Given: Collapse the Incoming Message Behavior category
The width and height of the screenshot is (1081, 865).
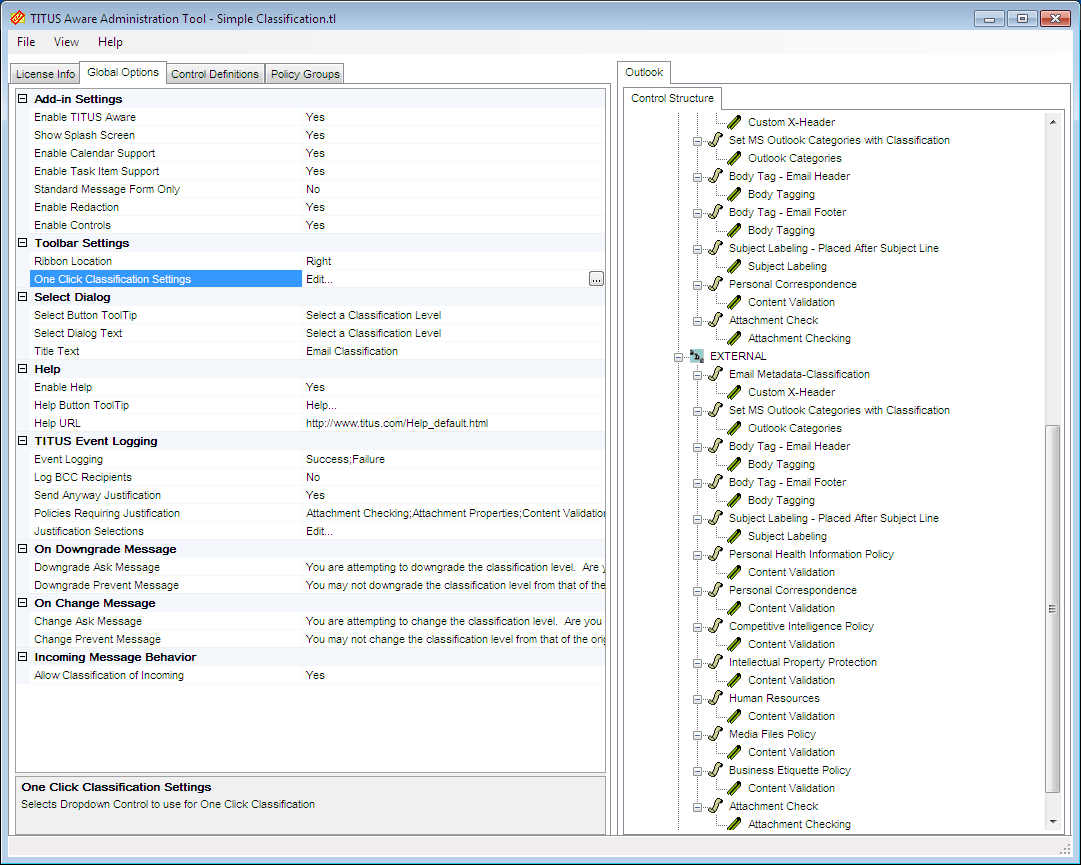Looking at the screenshot, I should pos(23,657).
